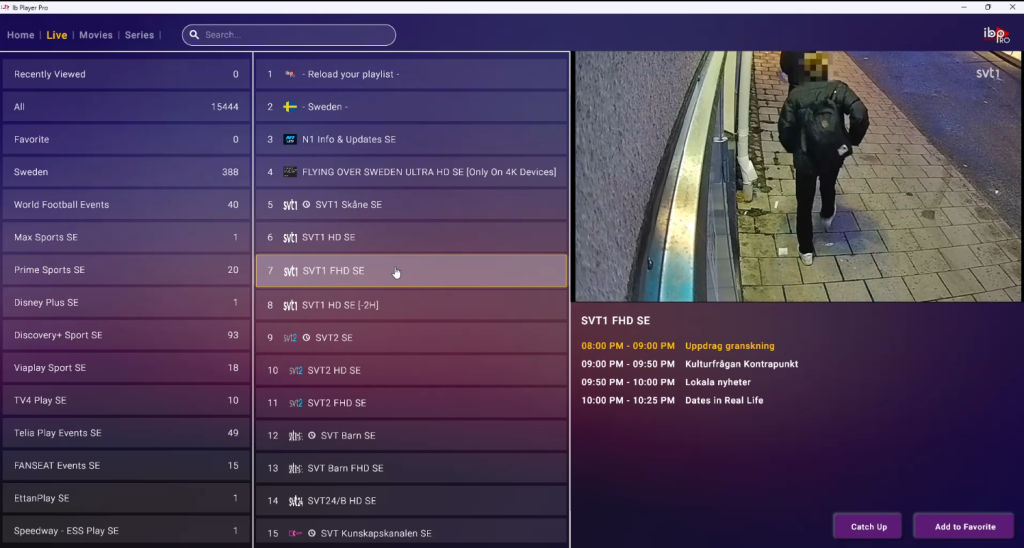Click clock icon on SVT Kunskapskanalen SE
Image resolution: width=1024 pixels, height=548 pixels.
(312, 534)
